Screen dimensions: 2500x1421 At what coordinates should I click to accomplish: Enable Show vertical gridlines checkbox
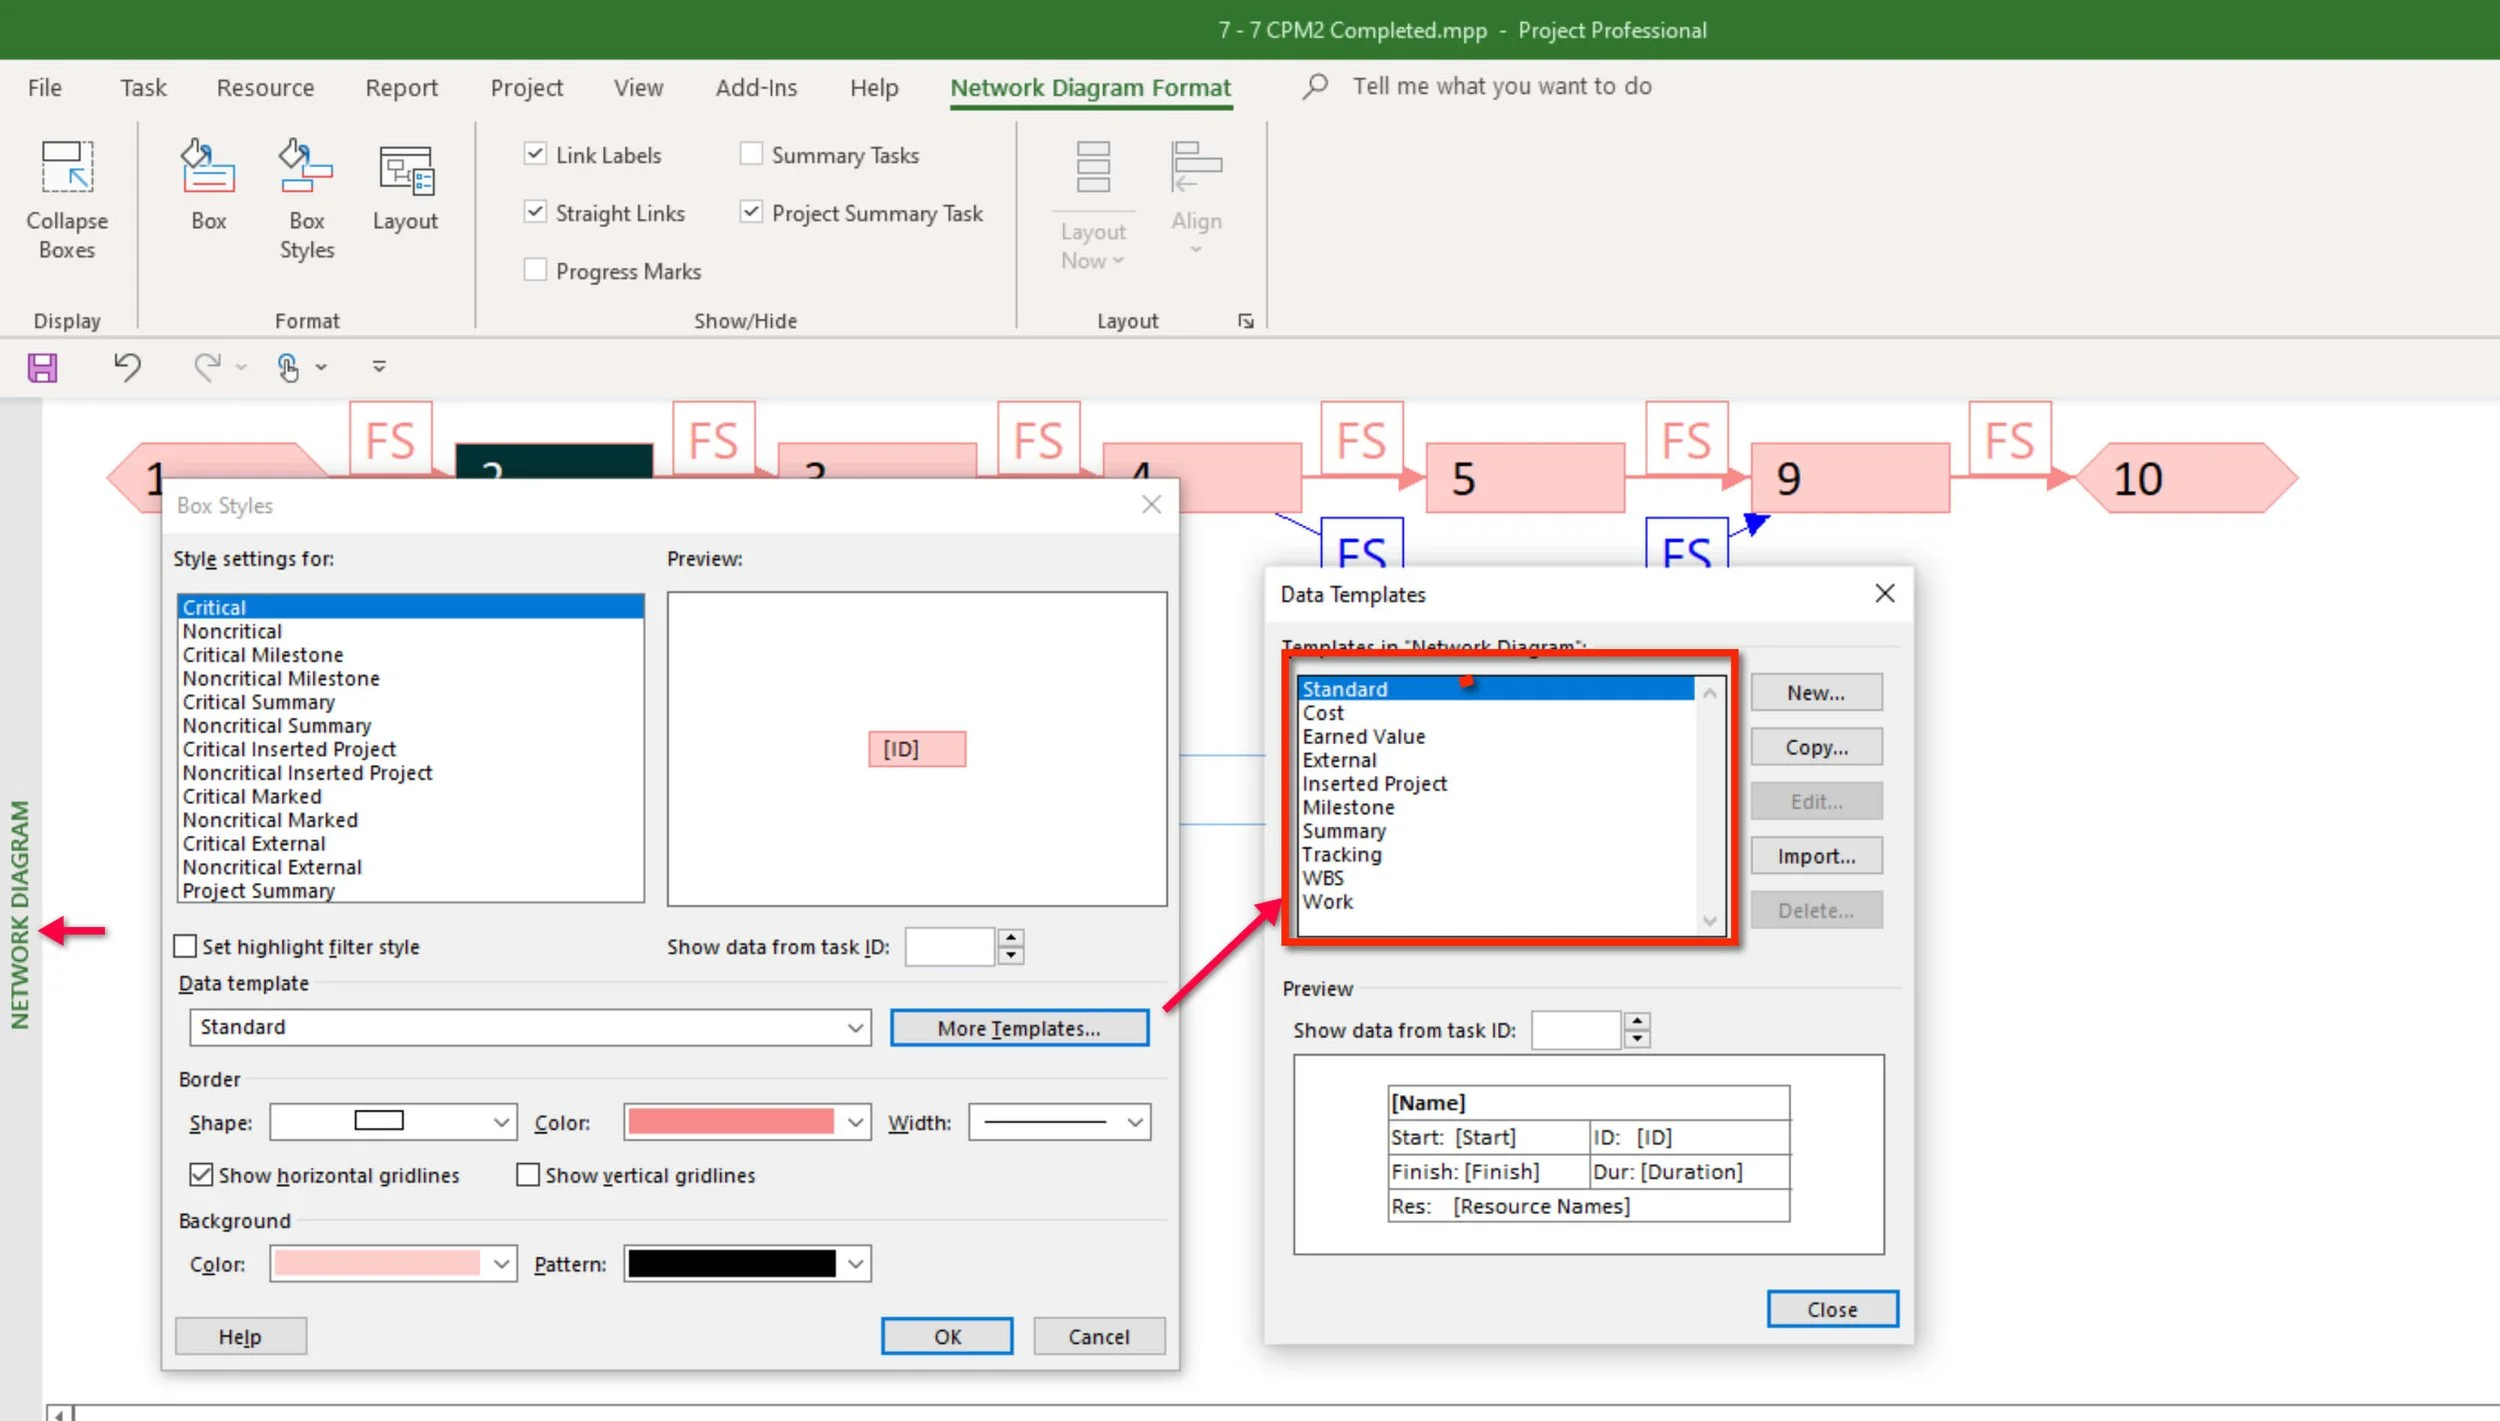(x=528, y=1175)
